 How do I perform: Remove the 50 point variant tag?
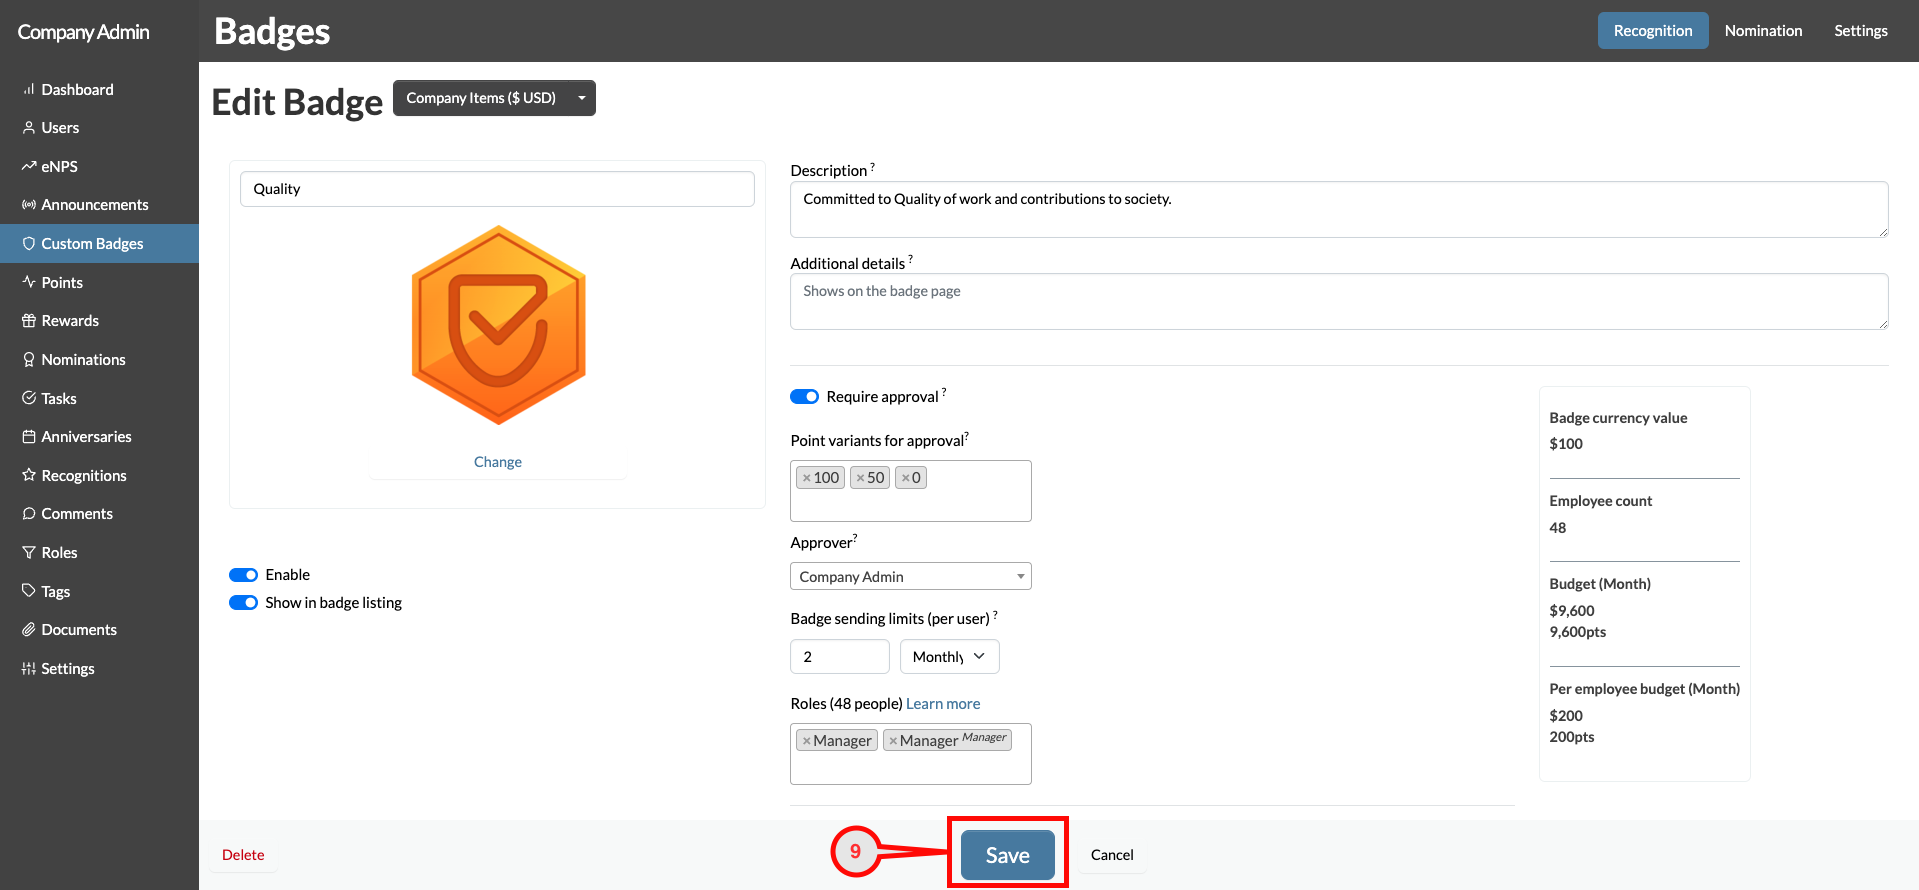860,478
